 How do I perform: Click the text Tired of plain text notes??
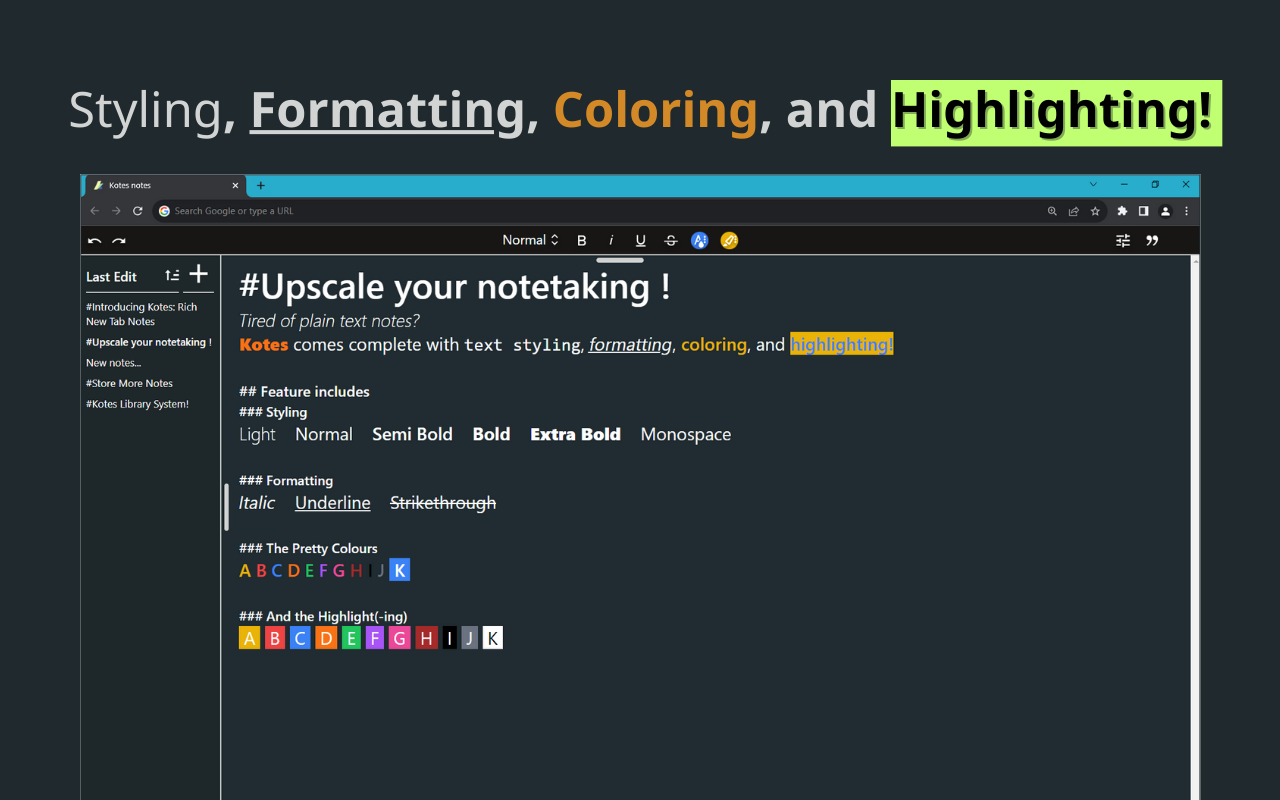click(329, 321)
